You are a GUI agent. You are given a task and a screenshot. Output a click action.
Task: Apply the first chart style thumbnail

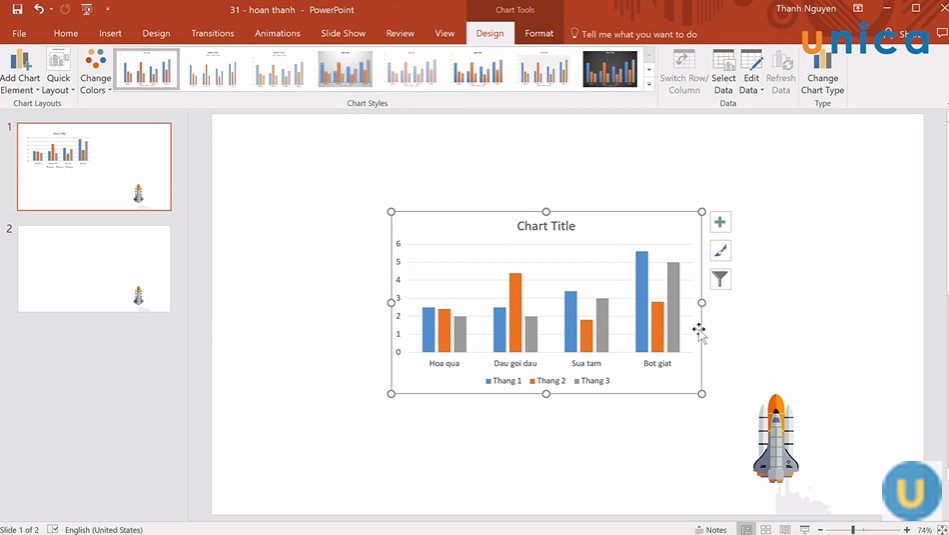[146, 69]
